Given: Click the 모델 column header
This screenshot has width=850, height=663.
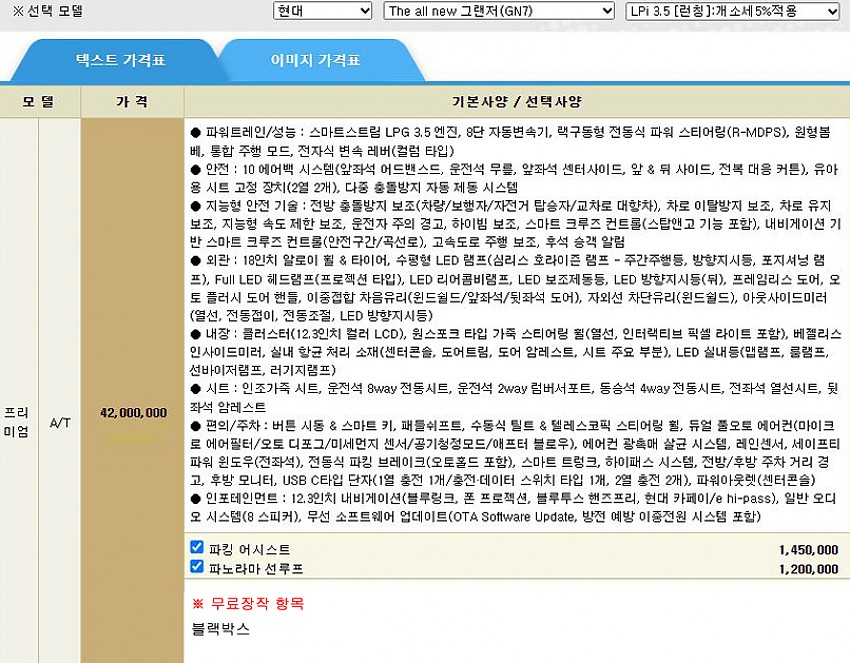Looking at the screenshot, I should (x=39, y=102).
